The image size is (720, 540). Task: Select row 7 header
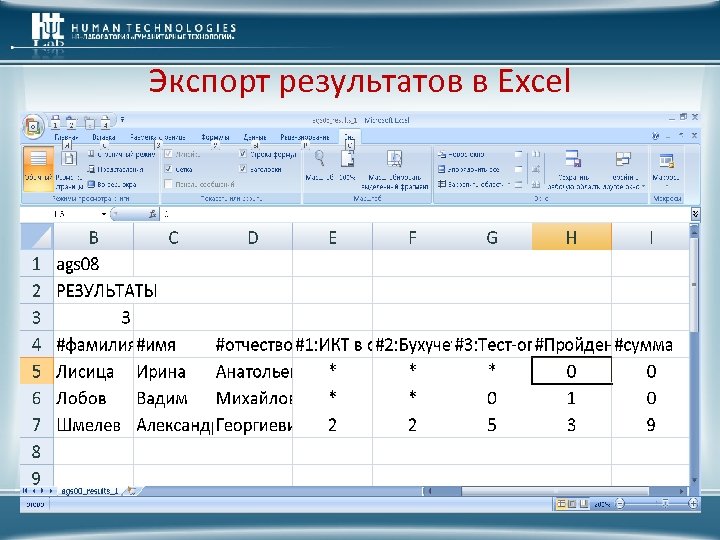[x=37, y=425]
